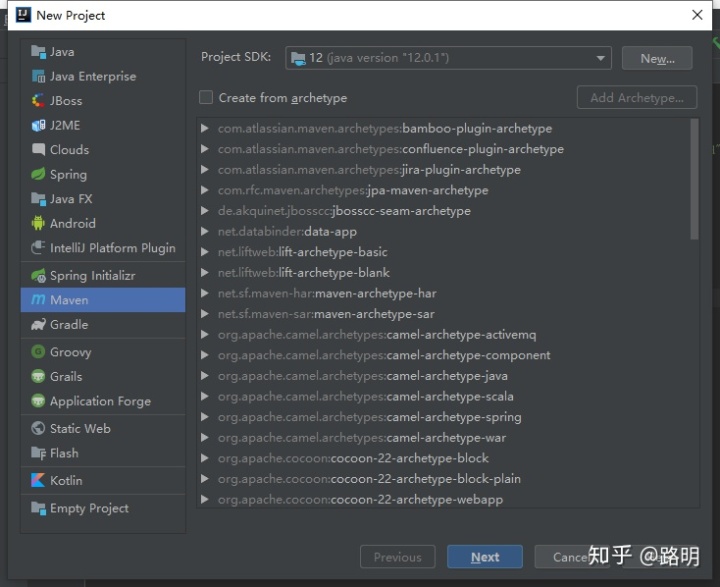This screenshot has width=720, height=587.
Task: Select Kotlin text label in project list
Action: 66,480
